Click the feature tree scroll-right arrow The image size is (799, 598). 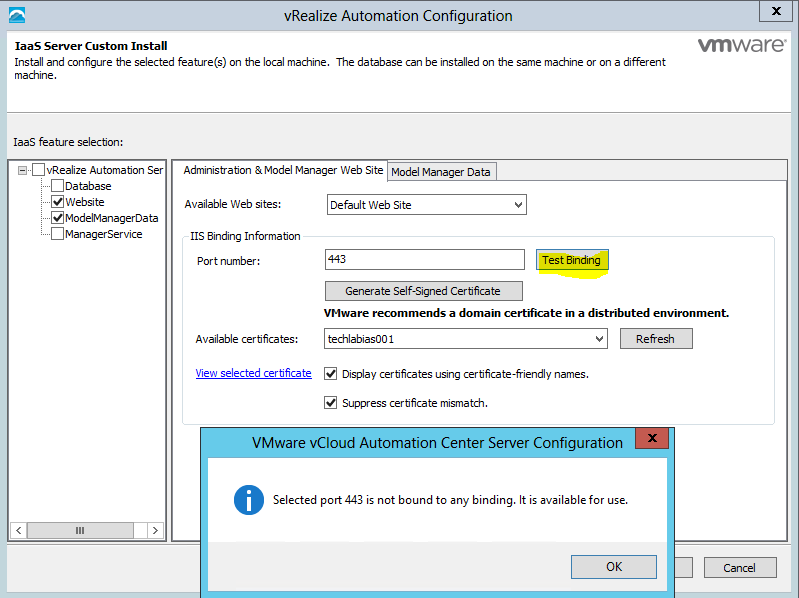pyautogui.click(x=155, y=530)
